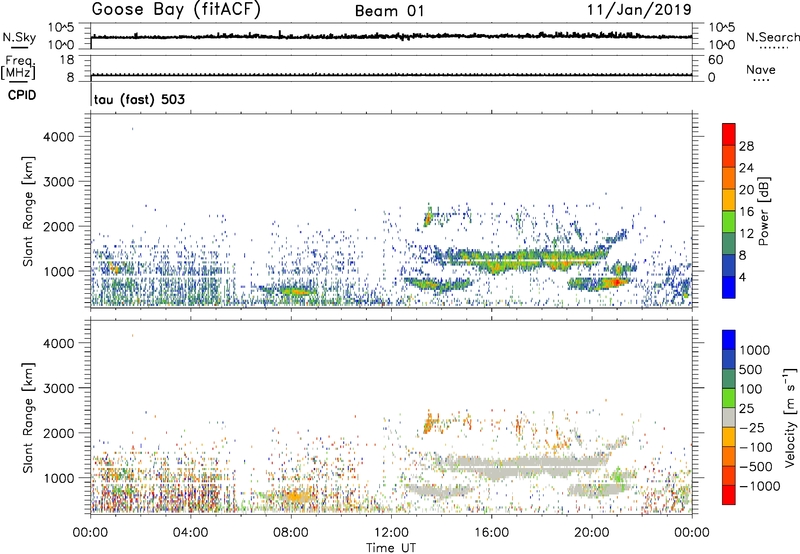Click the 'Goose Bay (fitACF)' plot title
The width and height of the screenshot is (800, 554).
click(x=176, y=10)
